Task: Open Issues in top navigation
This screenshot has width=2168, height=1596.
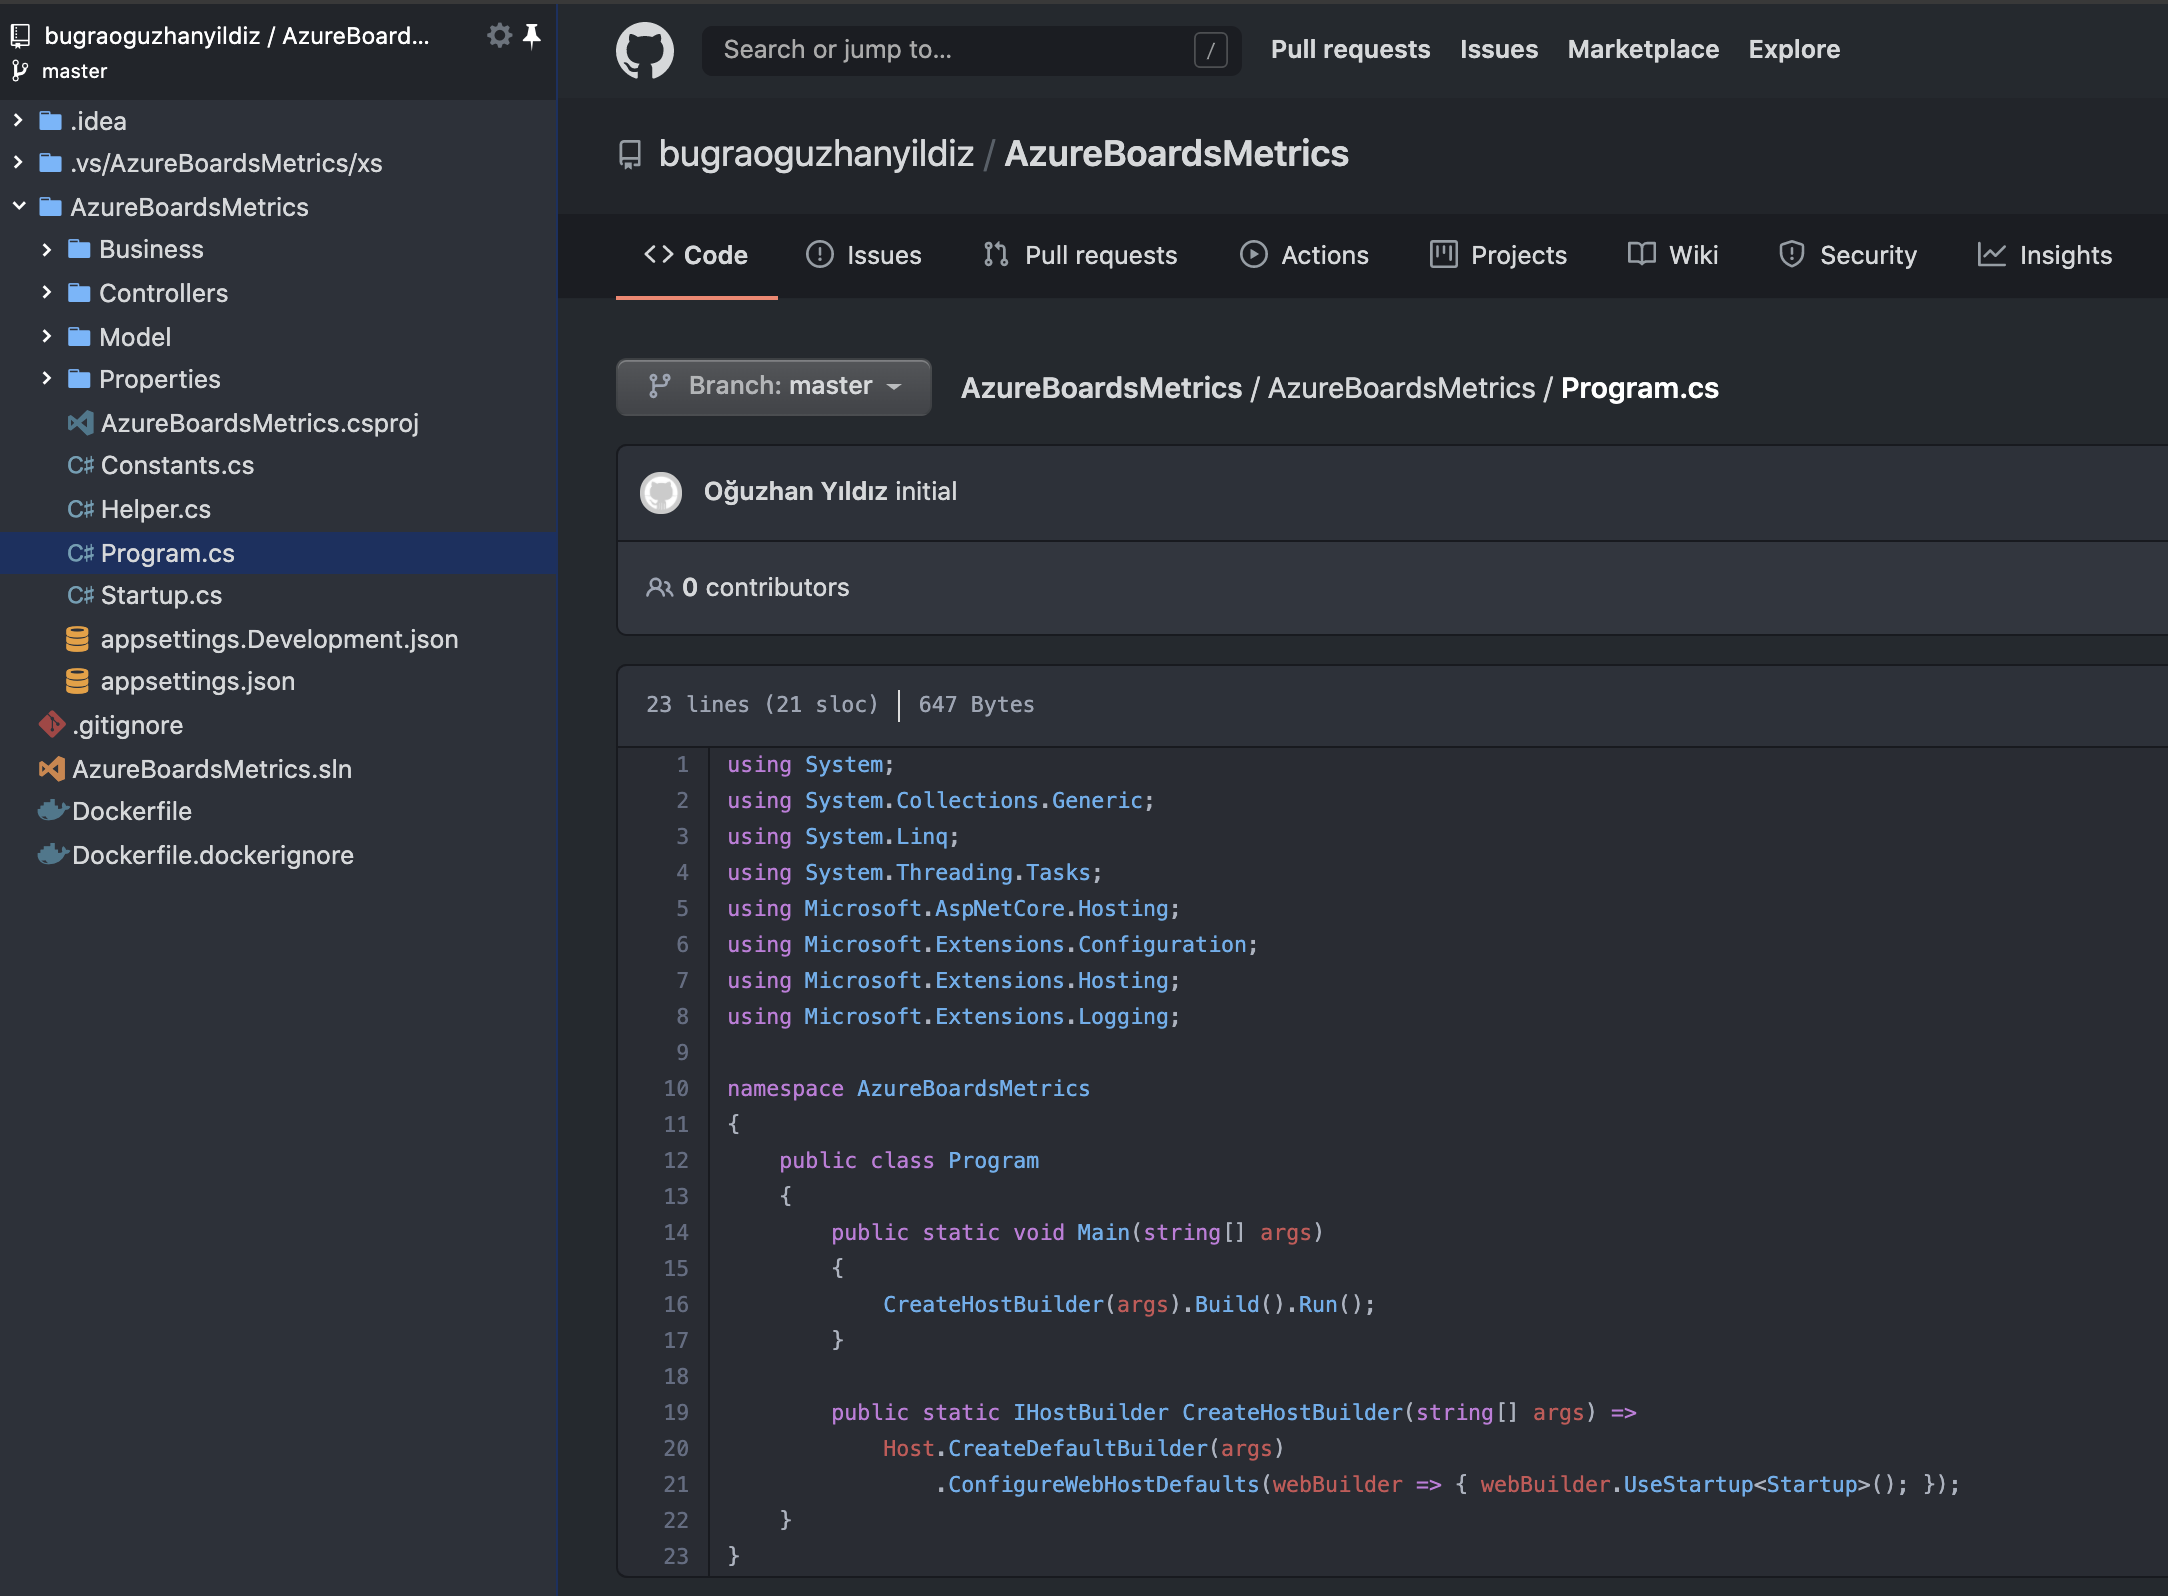Action: point(1498,50)
